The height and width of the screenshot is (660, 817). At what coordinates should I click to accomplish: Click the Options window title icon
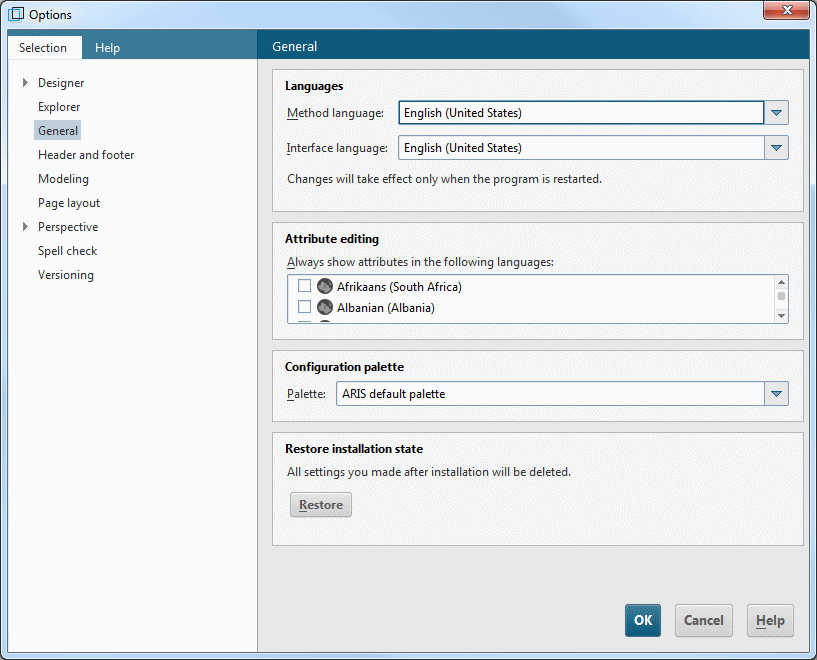pos(16,14)
